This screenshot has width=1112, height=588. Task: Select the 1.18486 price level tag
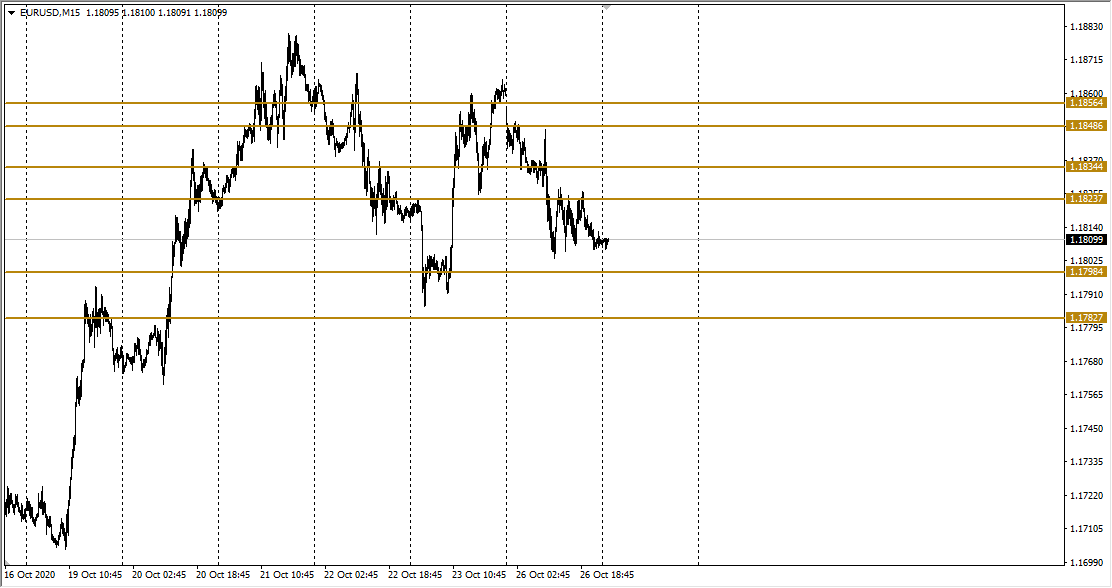click(1086, 126)
